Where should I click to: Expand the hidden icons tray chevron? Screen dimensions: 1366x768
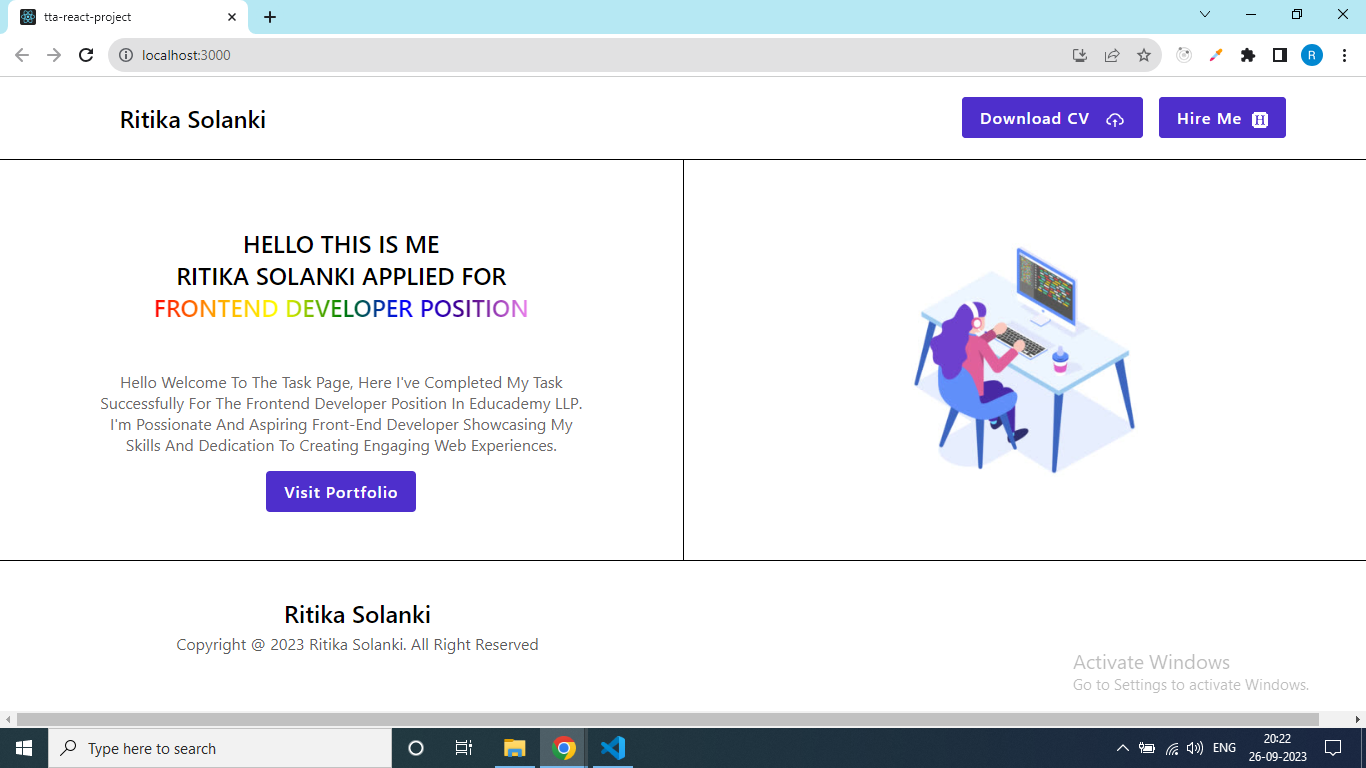pyautogui.click(x=1121, y=748)
